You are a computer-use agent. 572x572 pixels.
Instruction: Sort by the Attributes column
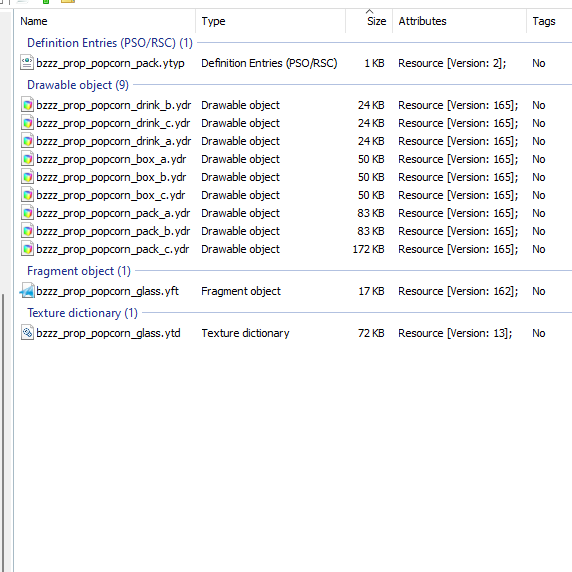(x=459, y=21)
